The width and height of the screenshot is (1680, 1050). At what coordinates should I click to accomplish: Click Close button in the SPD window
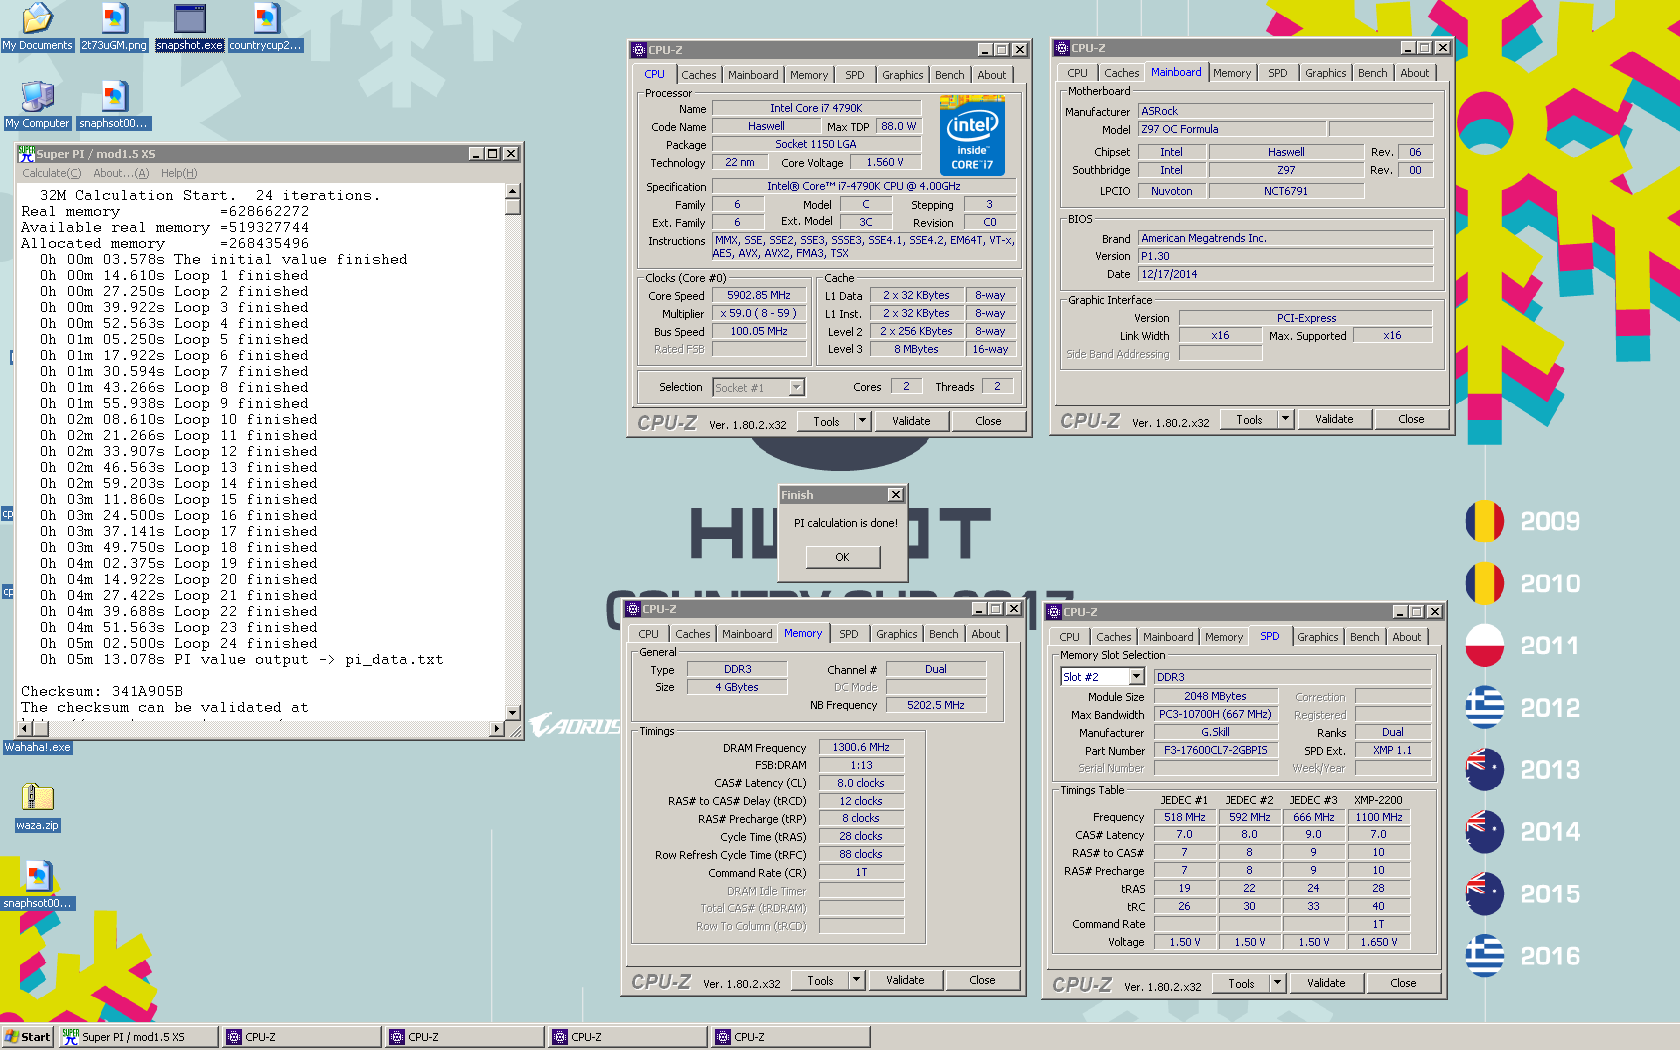(1403, 983)
